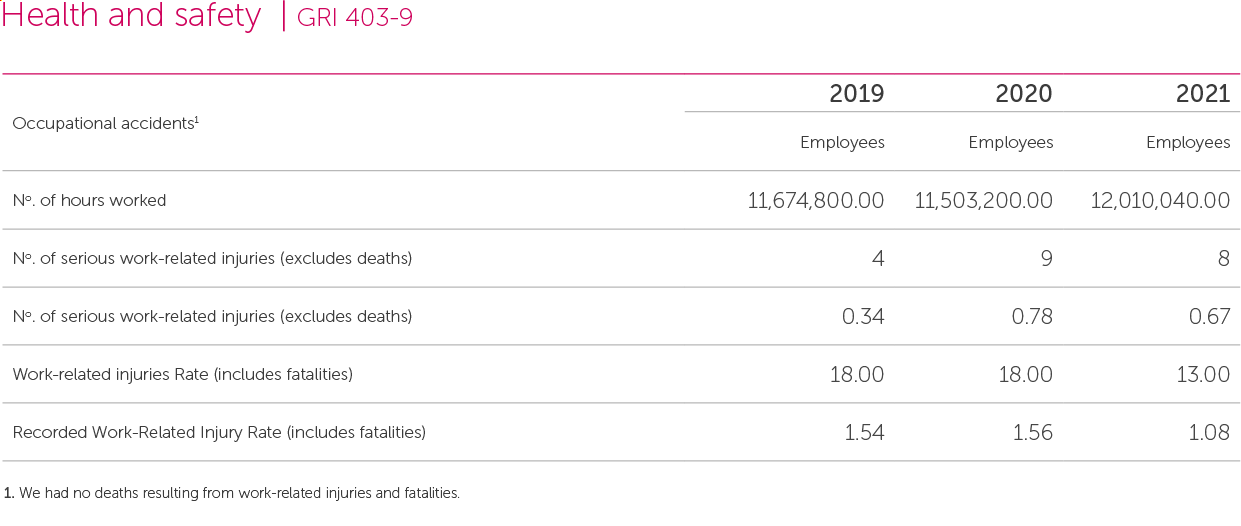Image resolution: width=1241 pixels, height=526 pixels.
Task: Select the GRI 403-9 reference label
Action: click(x=355, y=18)
